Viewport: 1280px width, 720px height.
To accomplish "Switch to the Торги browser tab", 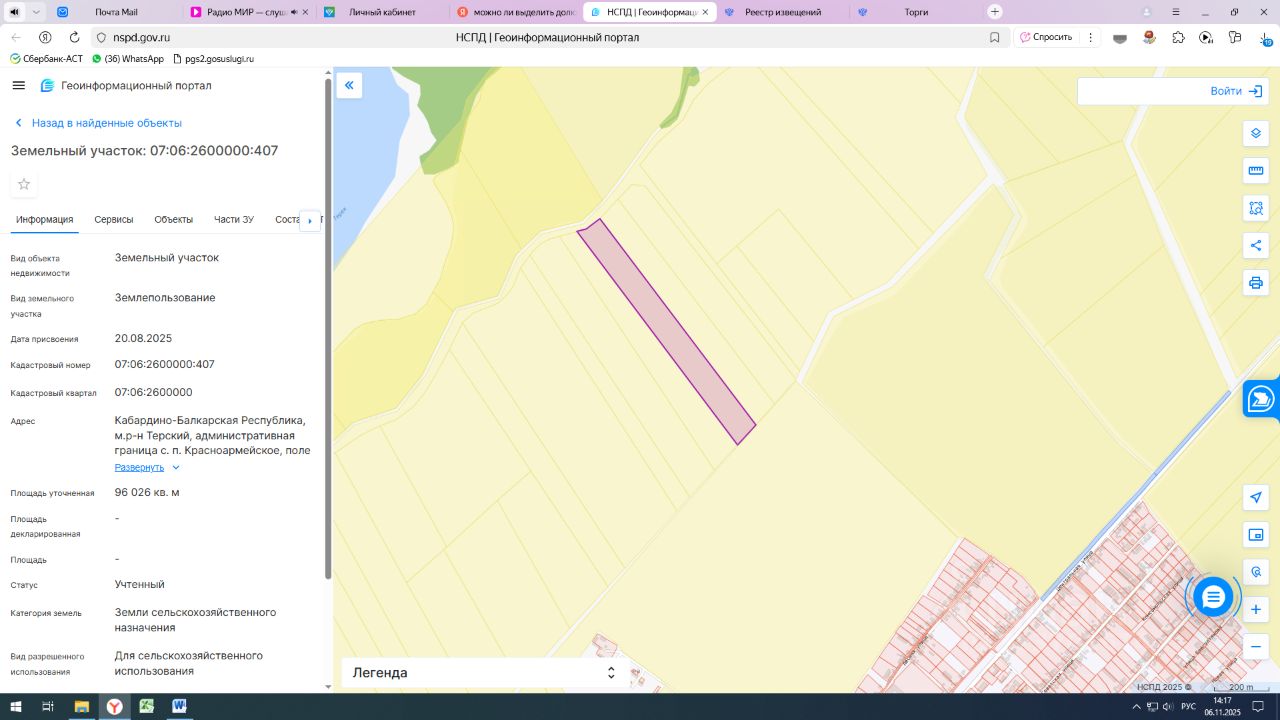I will (x=916, y=12).
